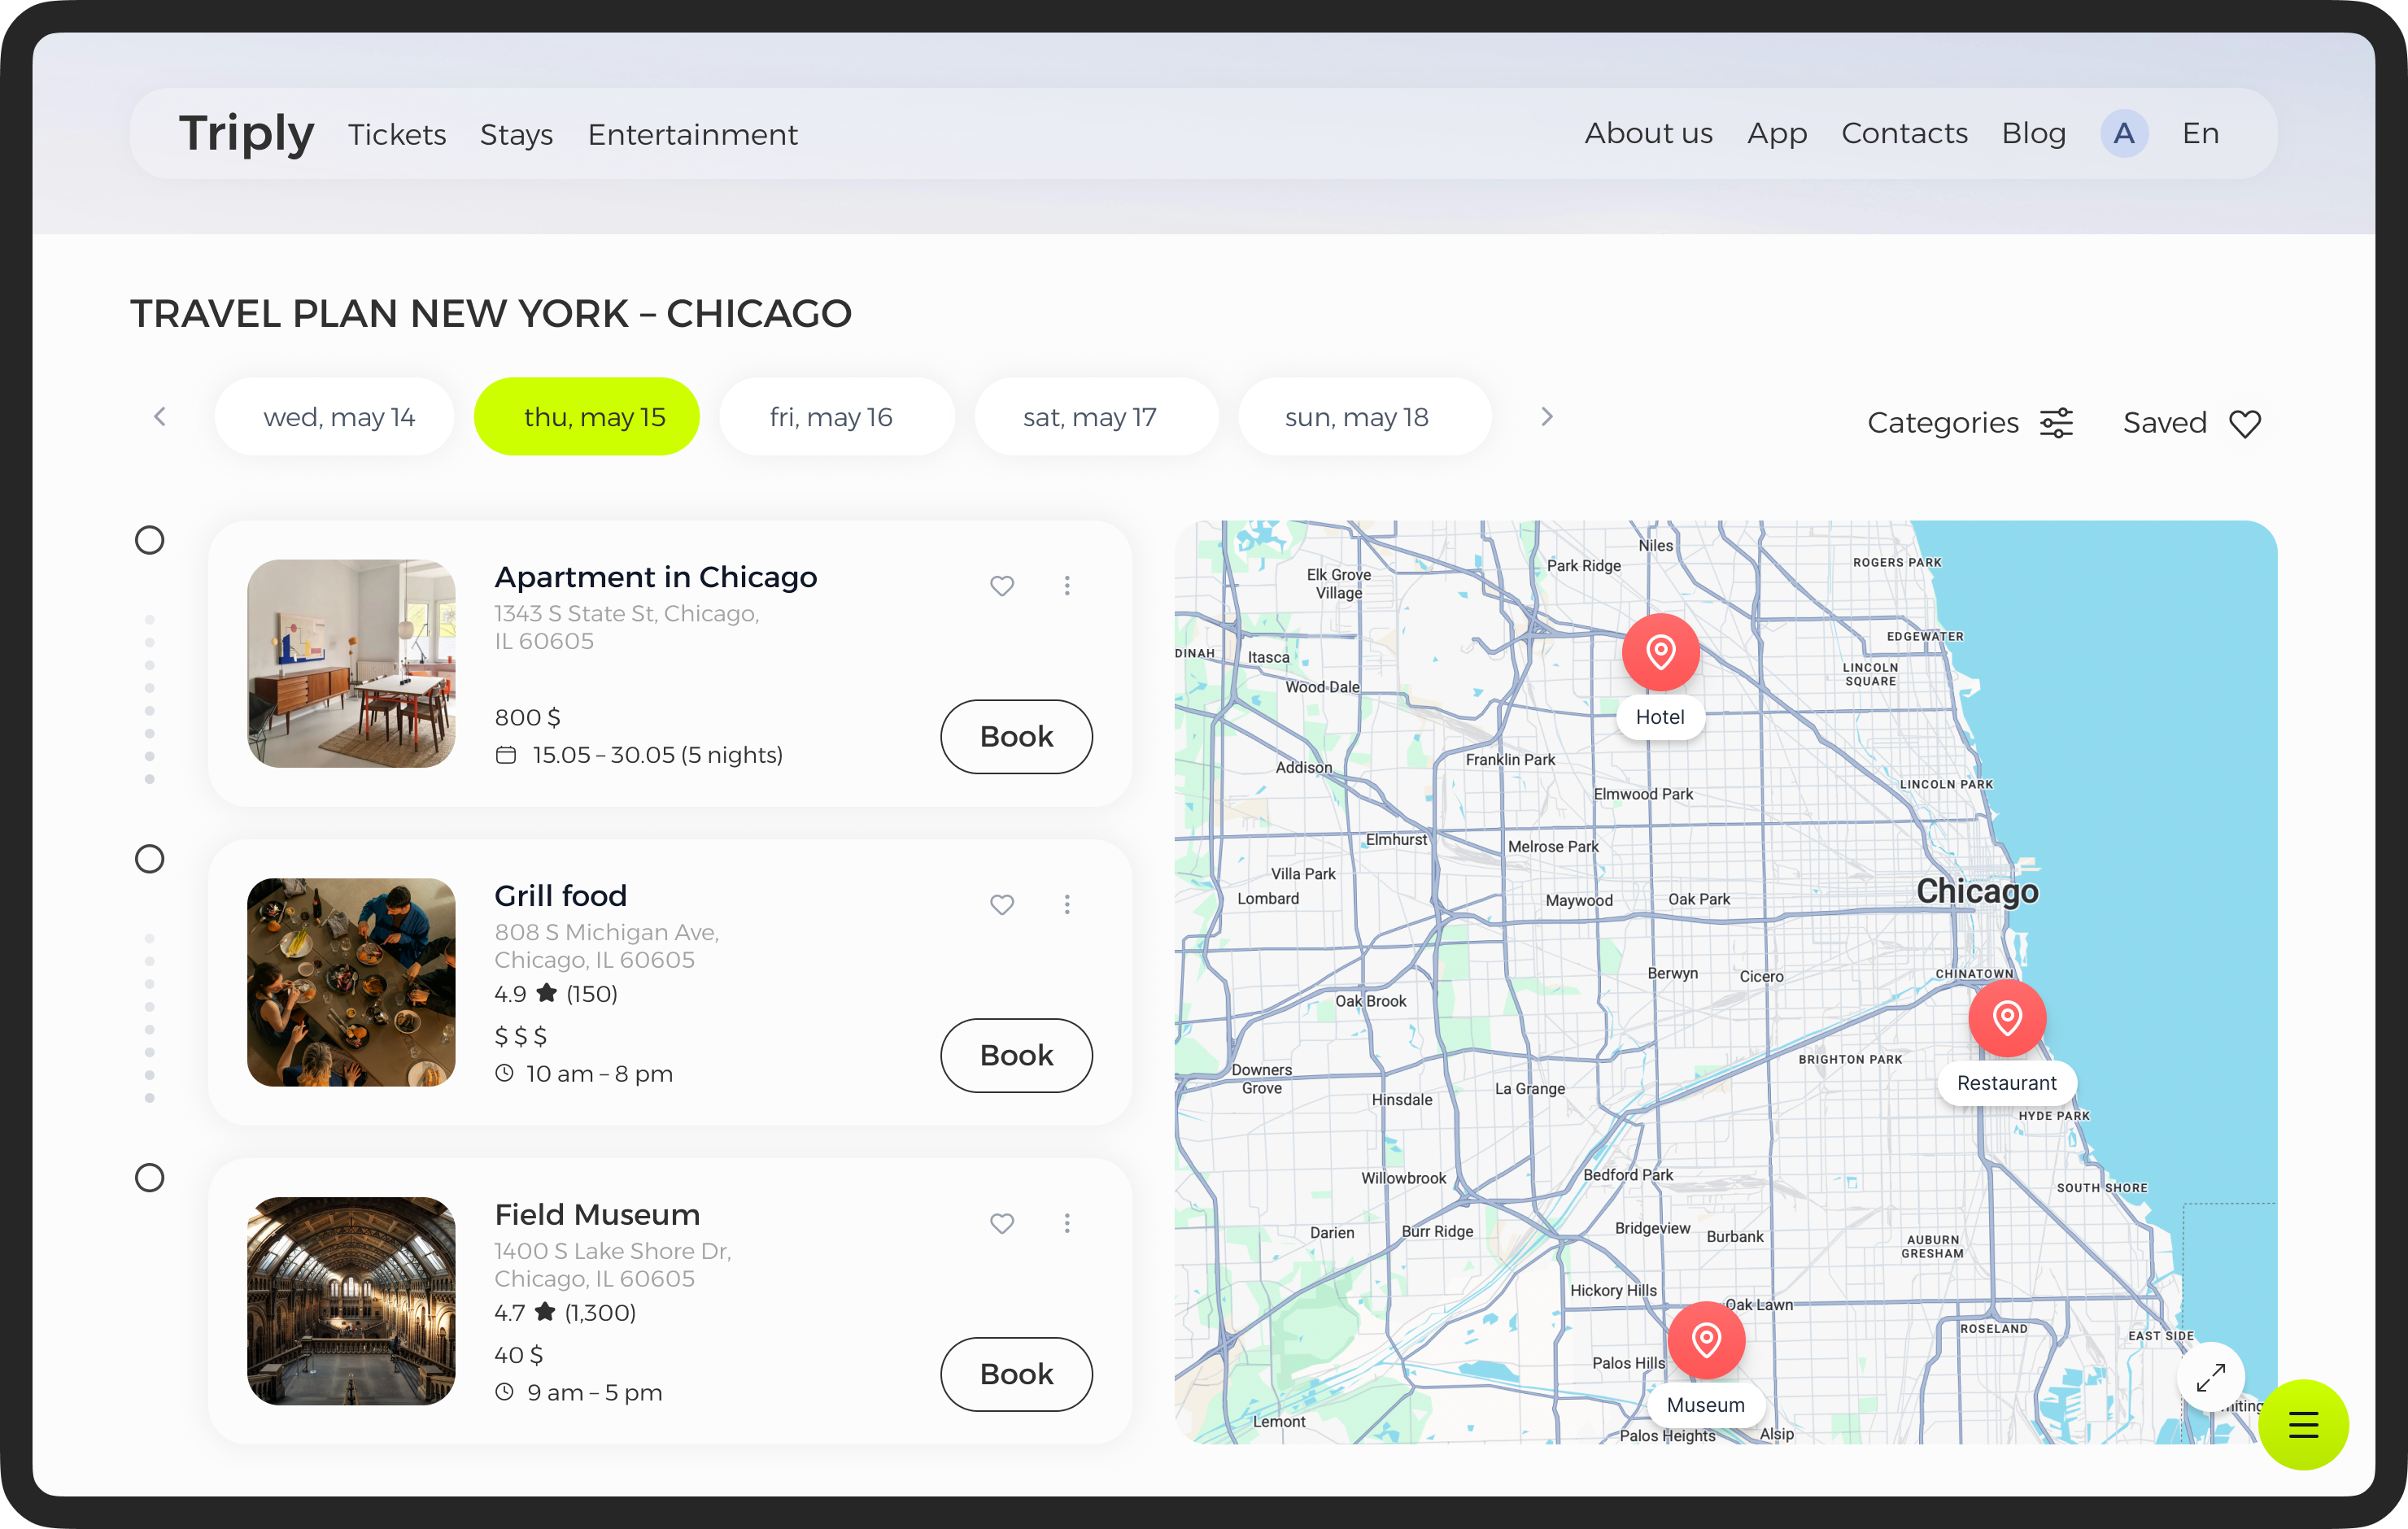Open the Stays menu item
The image size is (2408, 1529).
516,135
